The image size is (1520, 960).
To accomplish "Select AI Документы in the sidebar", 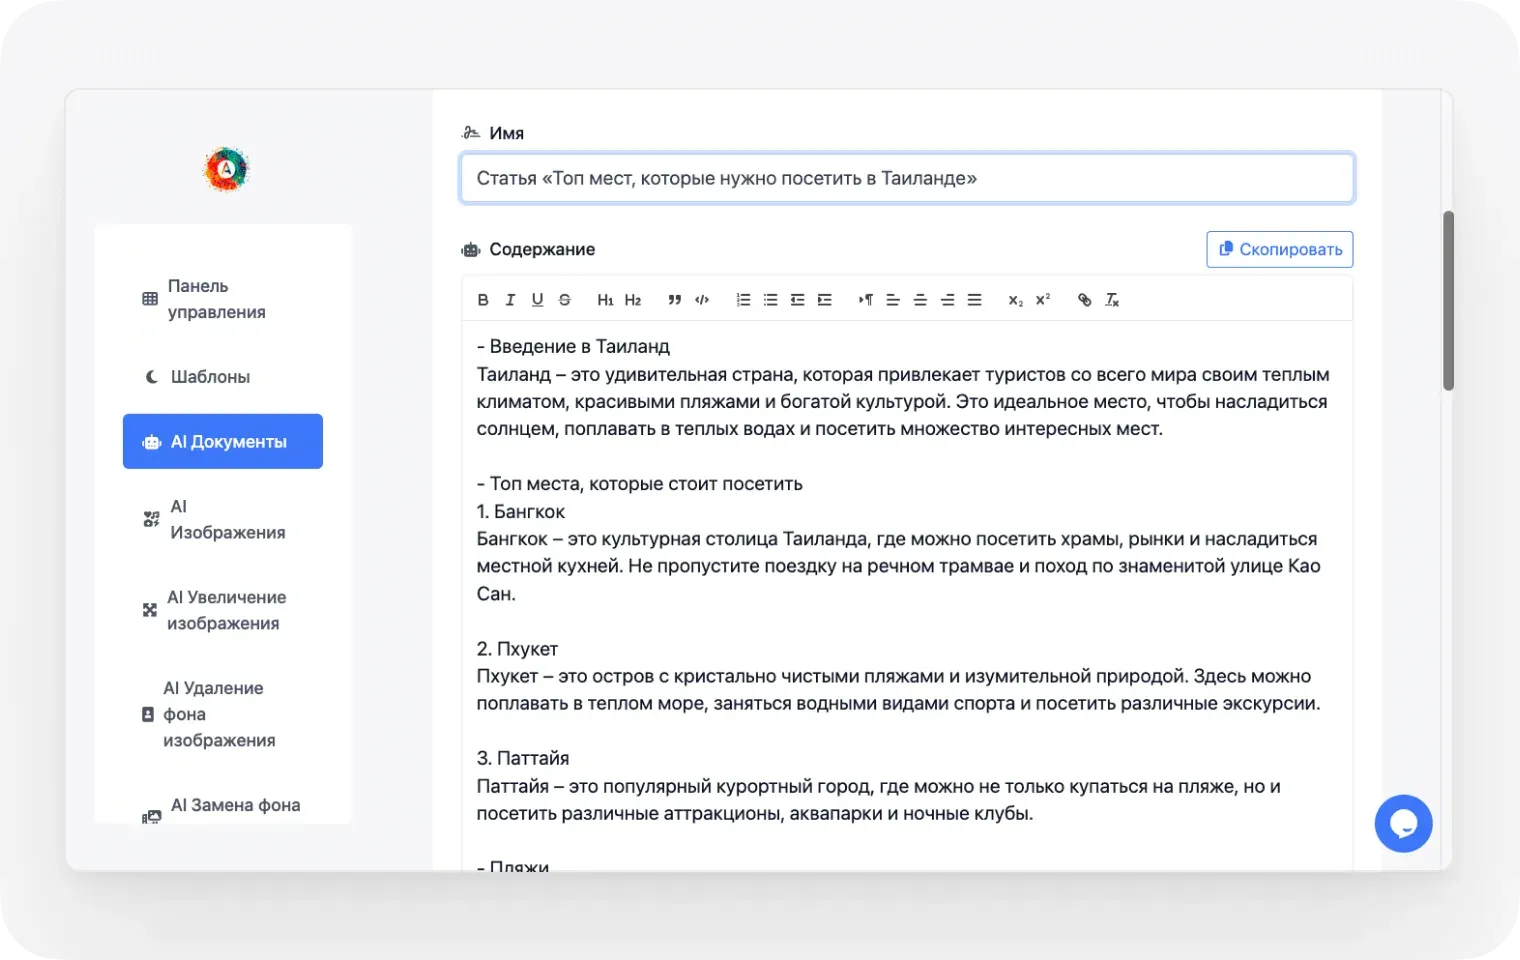I will point(222,441).
